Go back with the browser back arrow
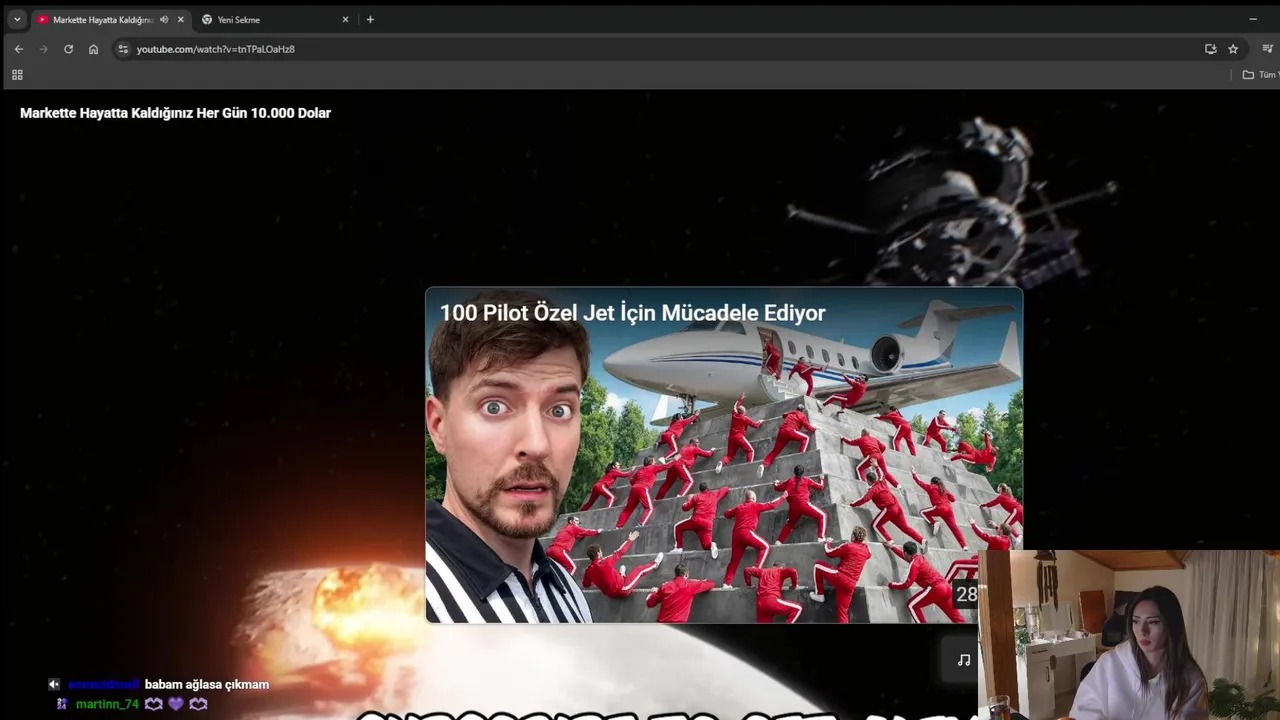1280x720 pixels. tap(18, 49)
